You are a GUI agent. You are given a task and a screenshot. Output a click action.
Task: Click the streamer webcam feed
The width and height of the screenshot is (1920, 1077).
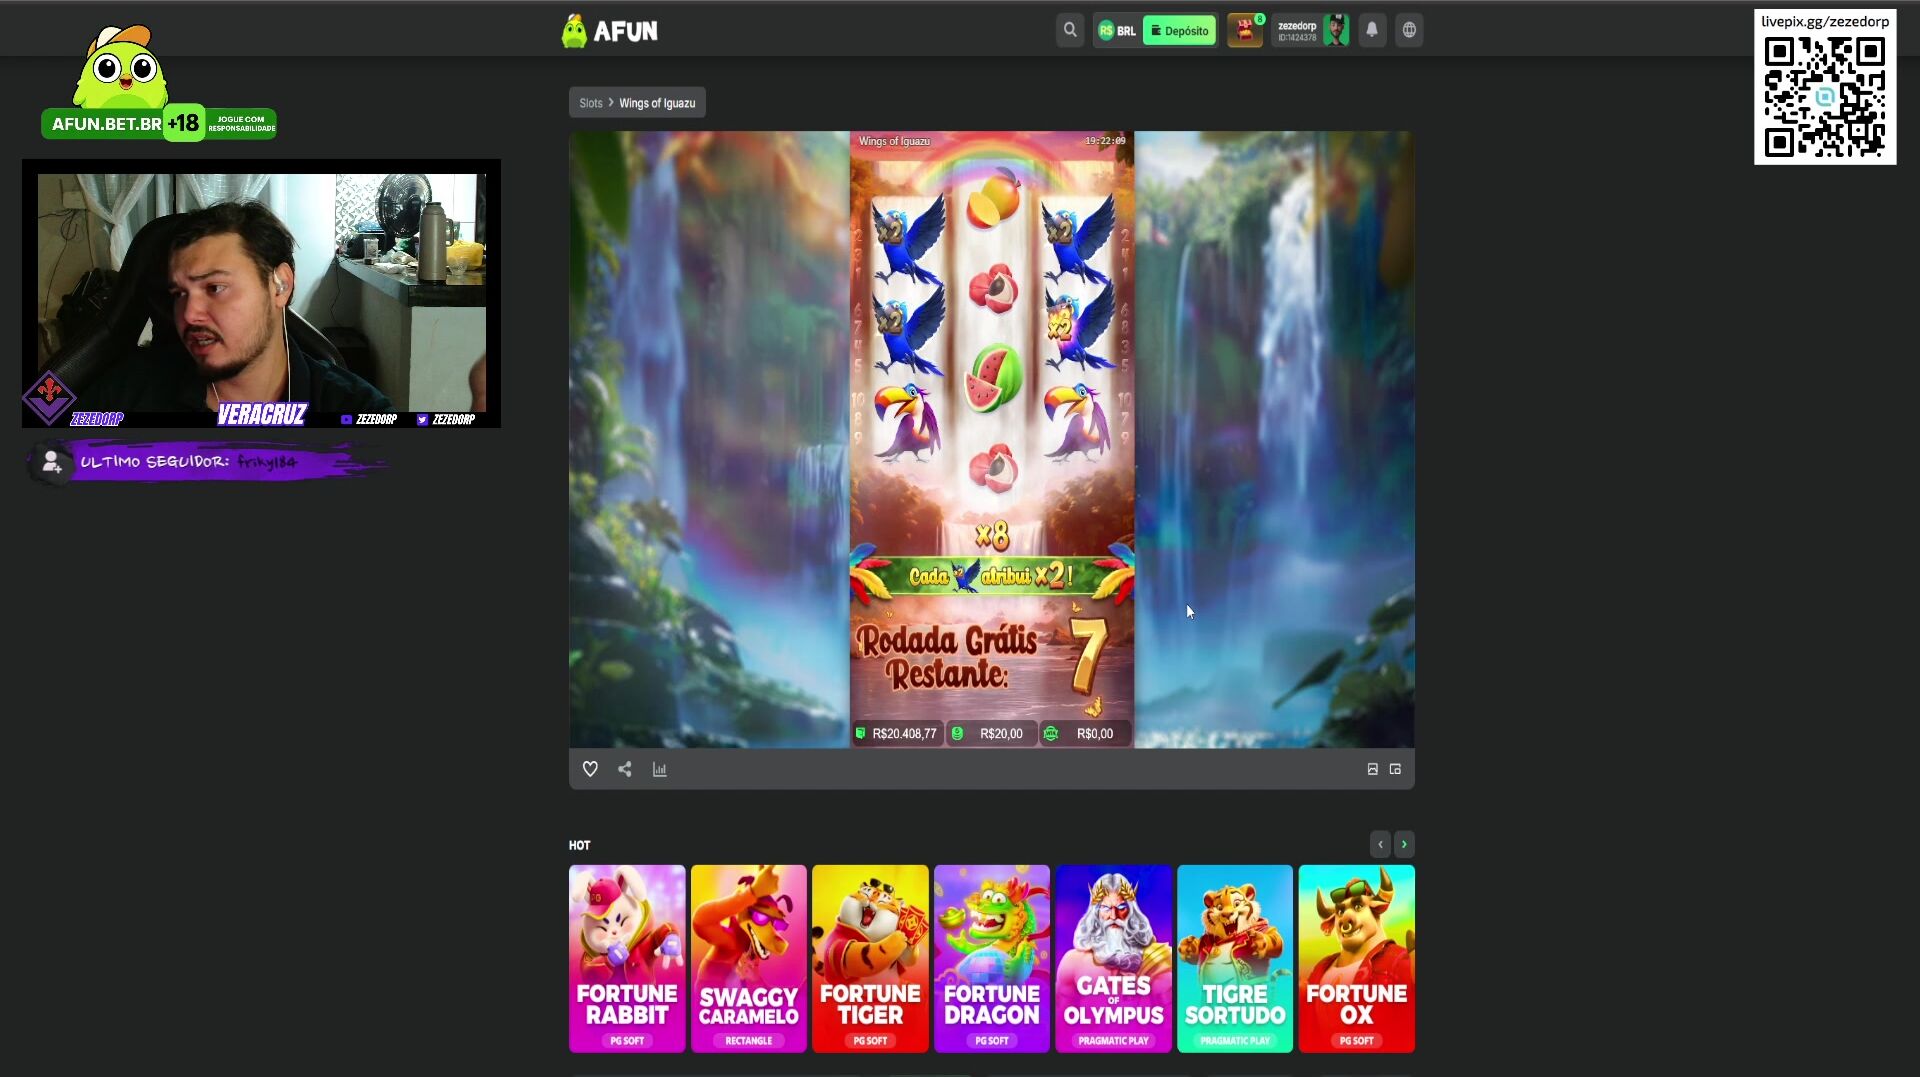coord(262,293)
